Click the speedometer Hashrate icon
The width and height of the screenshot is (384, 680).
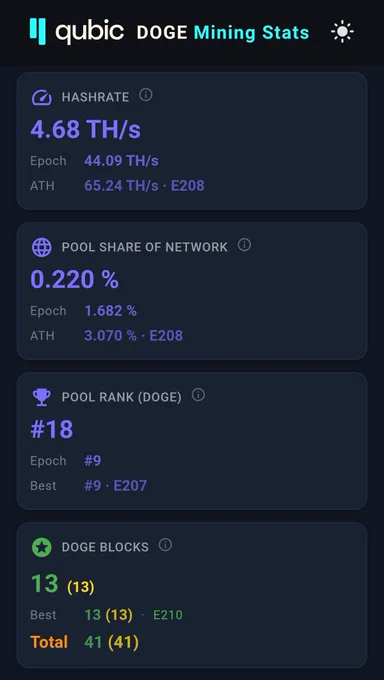[42, 97]
